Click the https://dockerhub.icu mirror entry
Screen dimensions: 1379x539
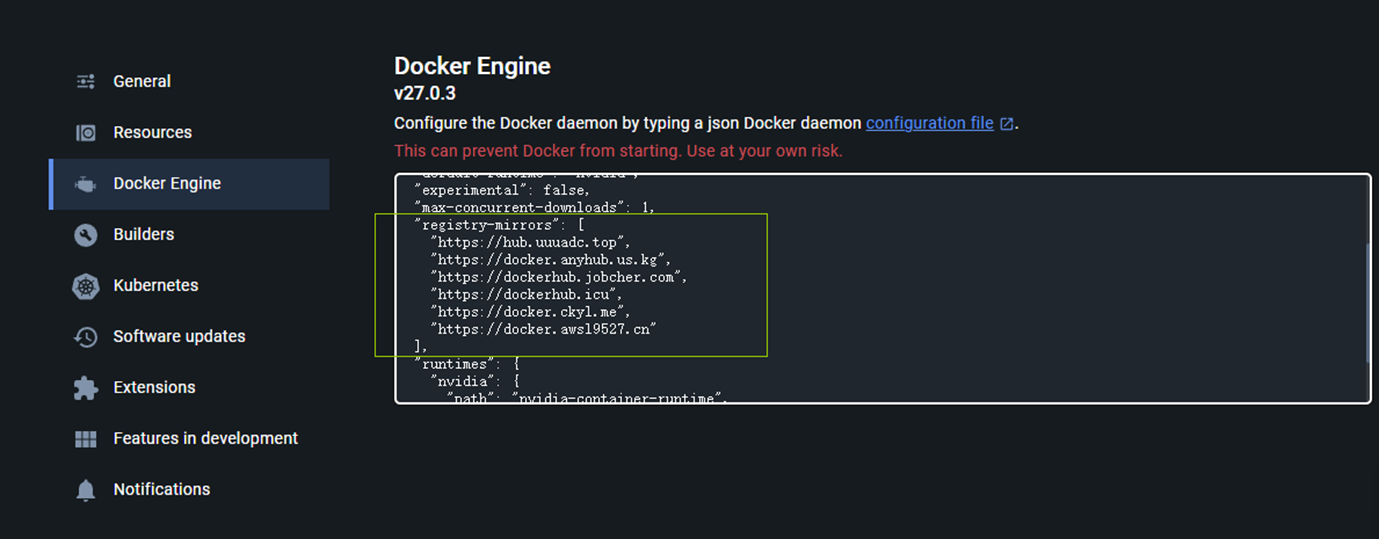[x=527, y=294]
